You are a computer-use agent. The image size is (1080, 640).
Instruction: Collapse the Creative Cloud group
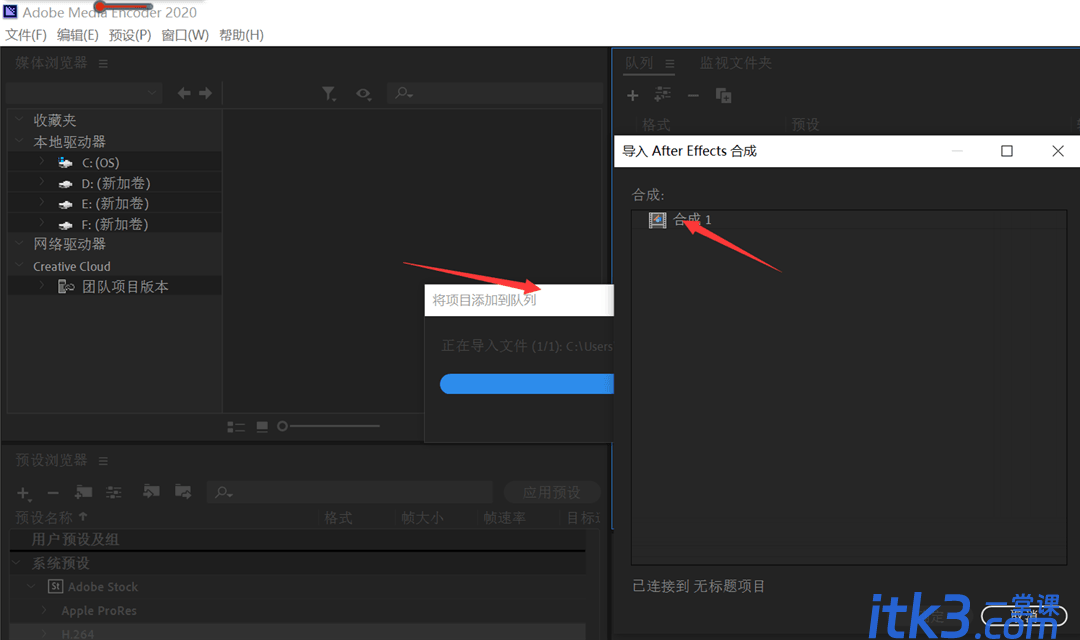(19, 265)
